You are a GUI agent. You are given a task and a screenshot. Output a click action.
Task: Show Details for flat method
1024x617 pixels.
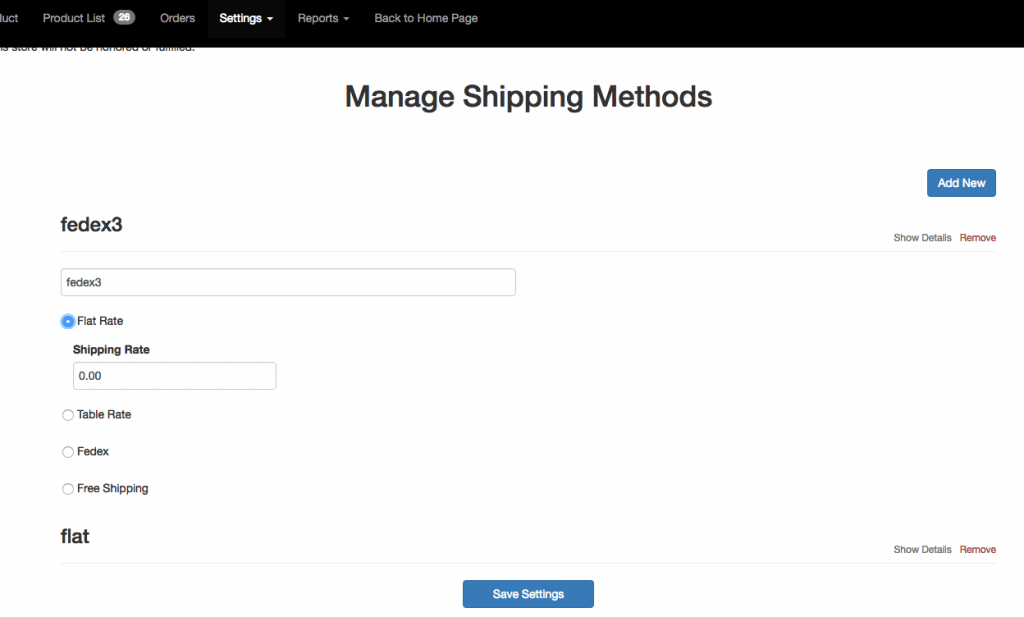click(922, 549)
